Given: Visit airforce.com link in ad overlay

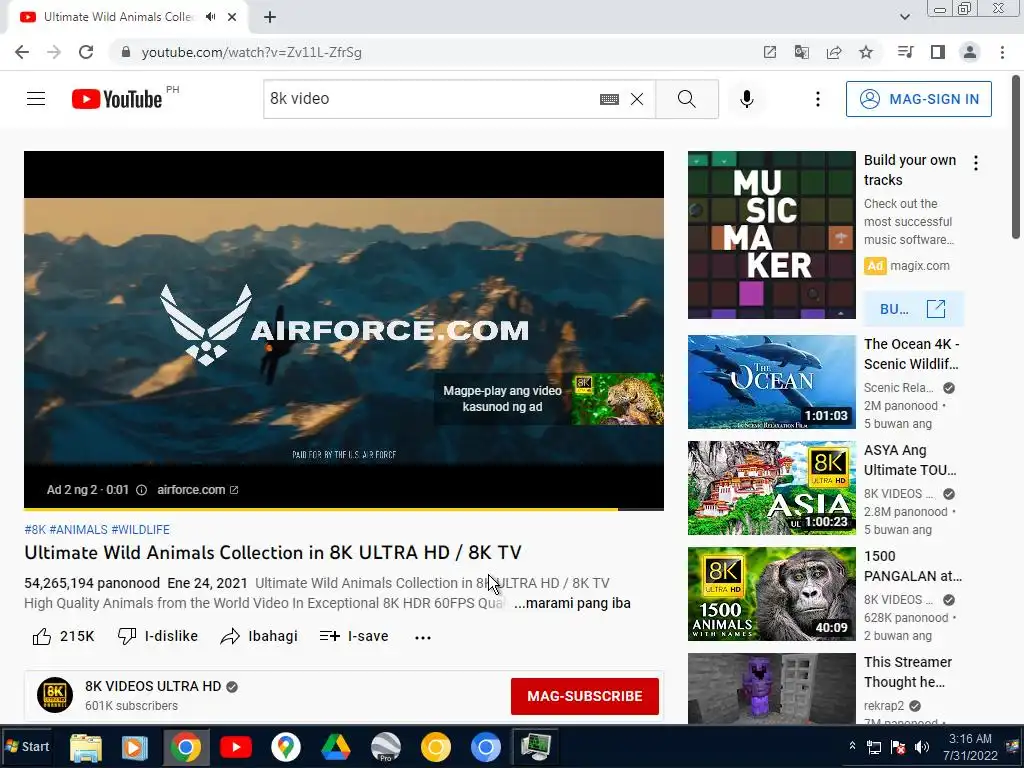Looking at the screenshot, I should point(197,490).
